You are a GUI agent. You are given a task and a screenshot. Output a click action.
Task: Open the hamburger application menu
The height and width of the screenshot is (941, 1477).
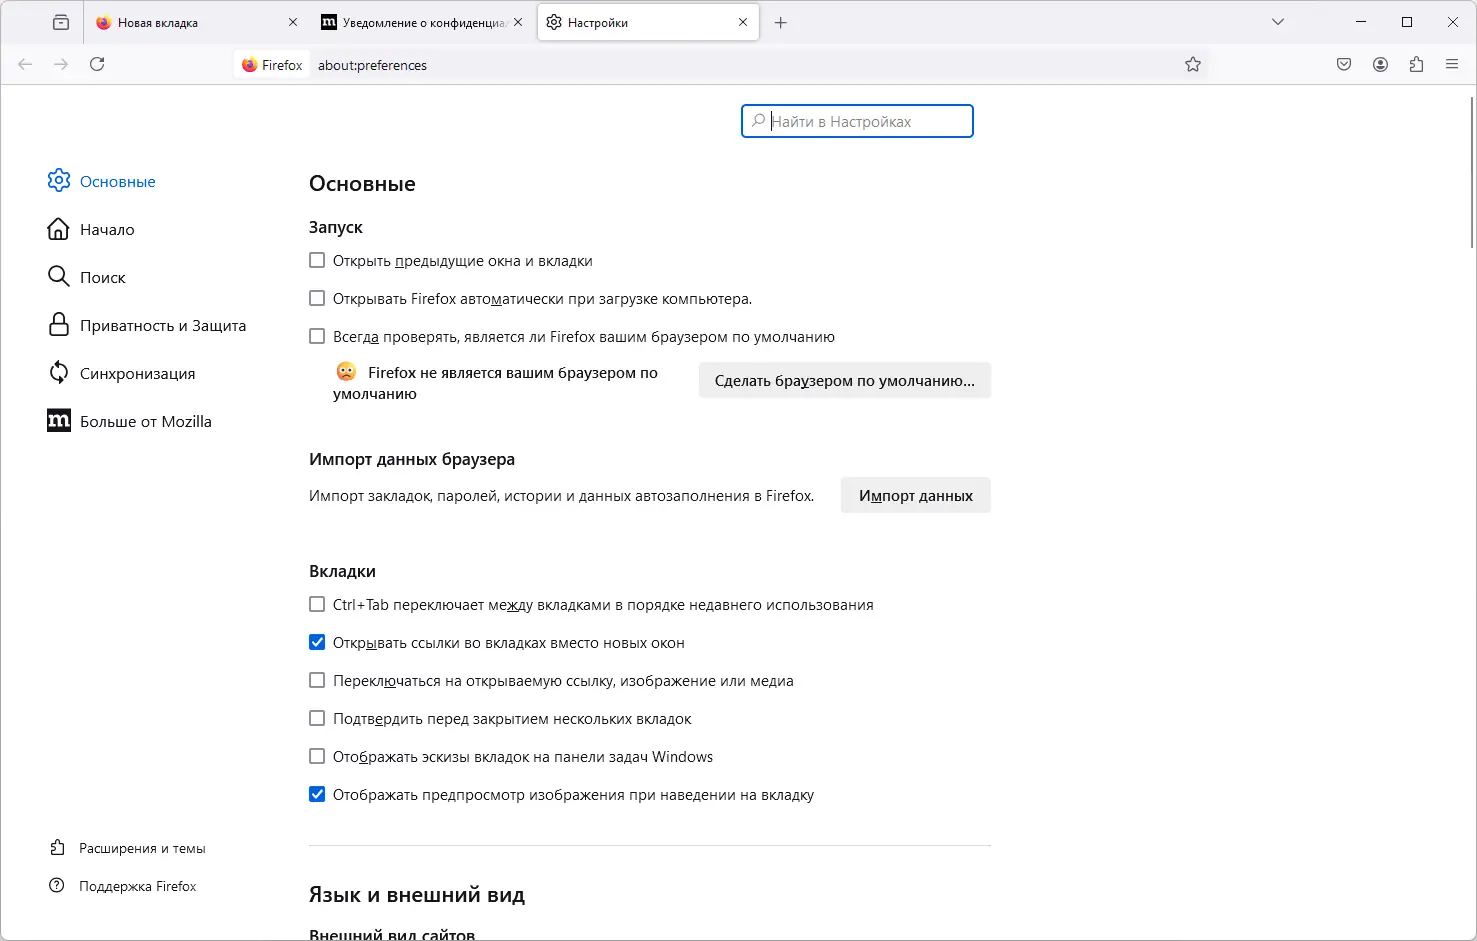tap(1452, 65)
